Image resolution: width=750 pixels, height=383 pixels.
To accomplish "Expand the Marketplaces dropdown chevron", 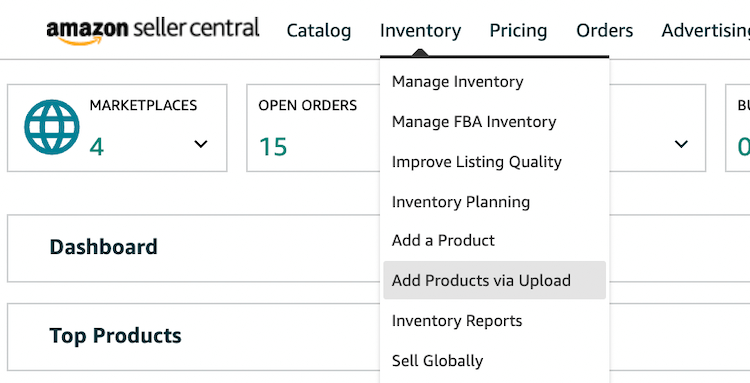I will (x=201, y=143).
